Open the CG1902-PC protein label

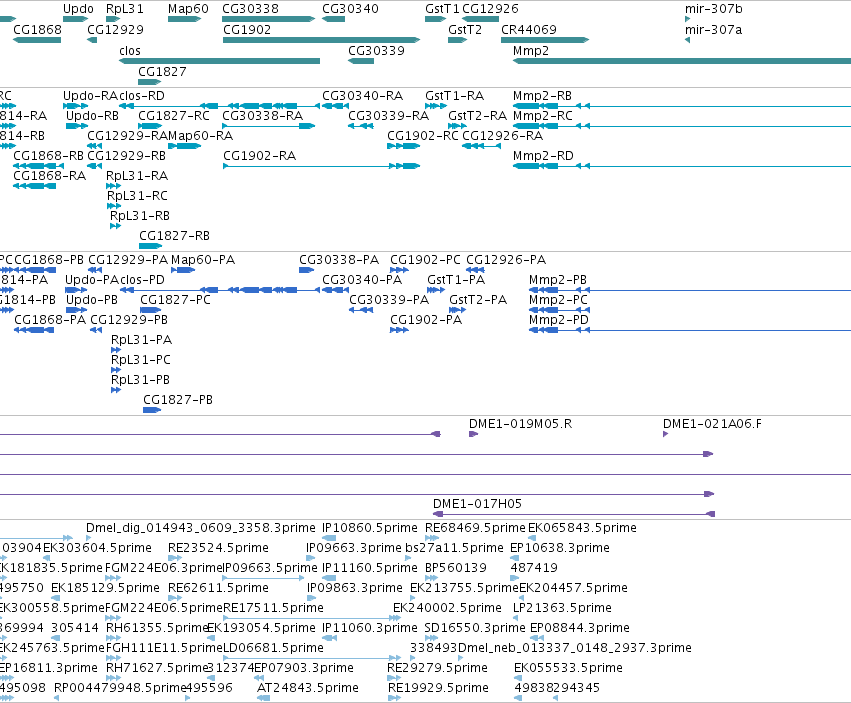(x=426, y=259)
